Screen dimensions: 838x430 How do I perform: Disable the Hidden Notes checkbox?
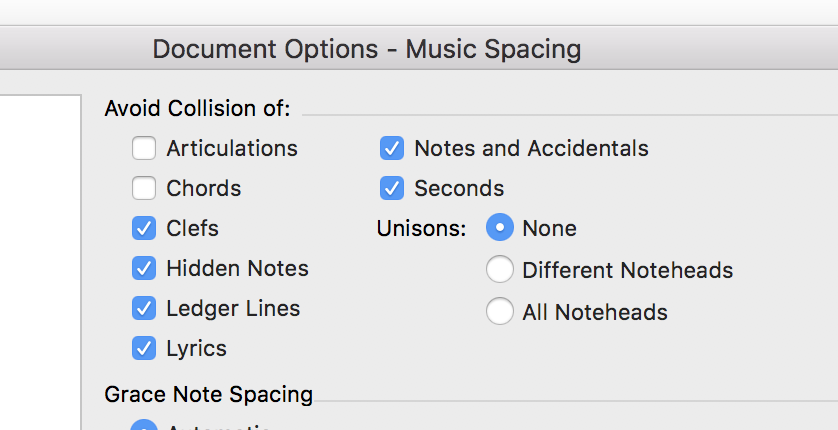tap(144, 268)
